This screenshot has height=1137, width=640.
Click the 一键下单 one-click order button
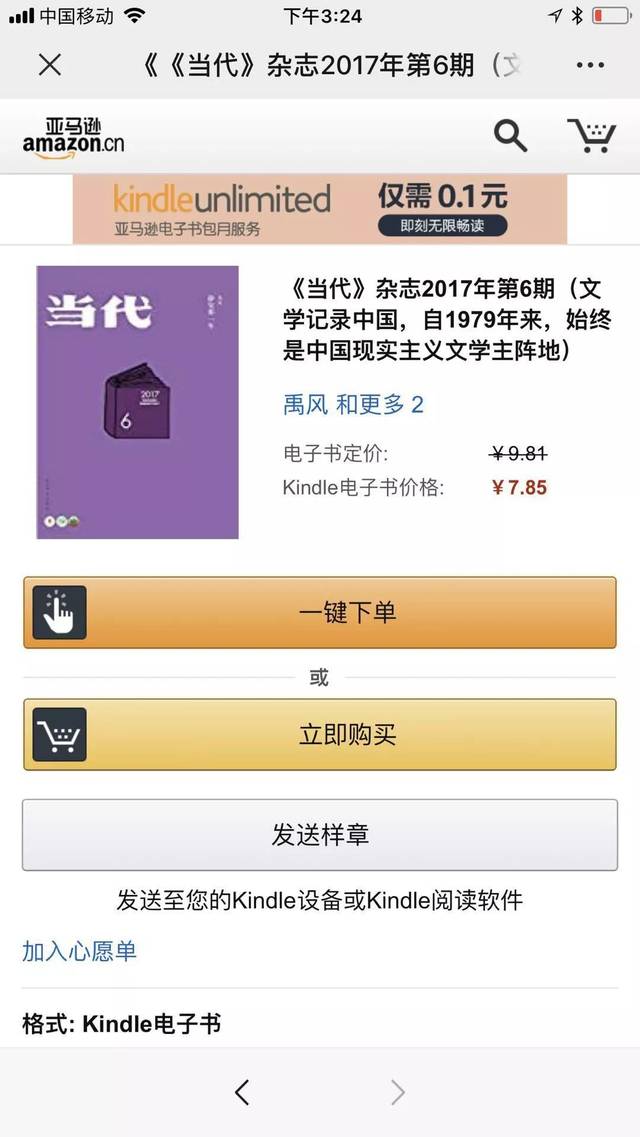pos(320,613)
